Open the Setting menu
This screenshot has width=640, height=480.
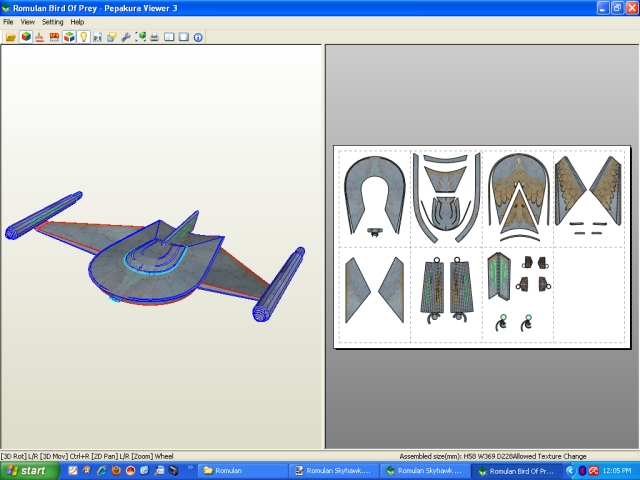pyautogui.click(x=53, y=22)
